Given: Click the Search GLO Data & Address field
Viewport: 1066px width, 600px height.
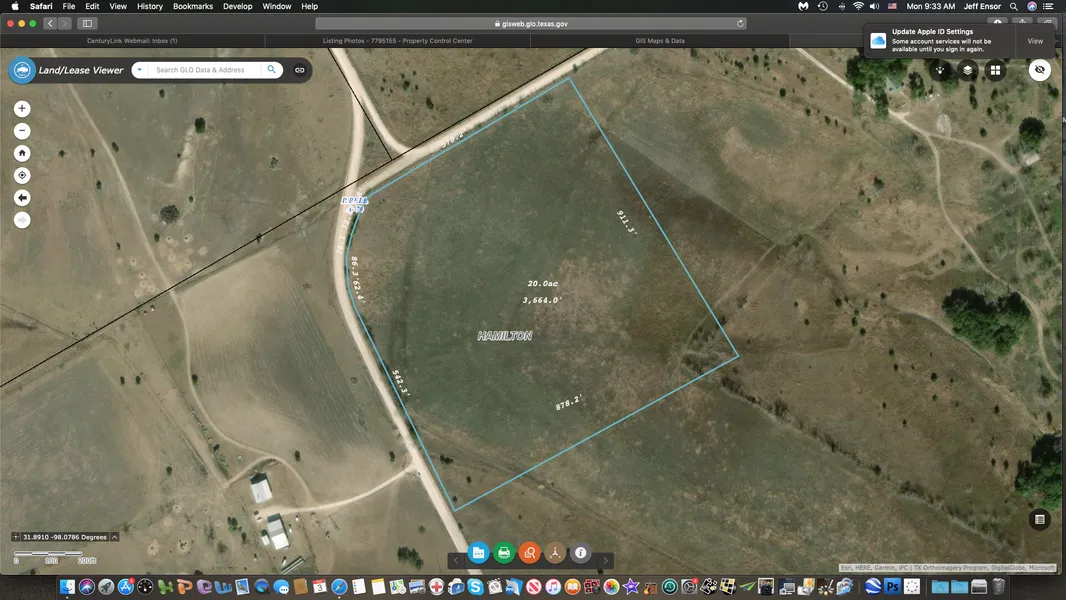Looking at the screenshot, I should point(207,70).
